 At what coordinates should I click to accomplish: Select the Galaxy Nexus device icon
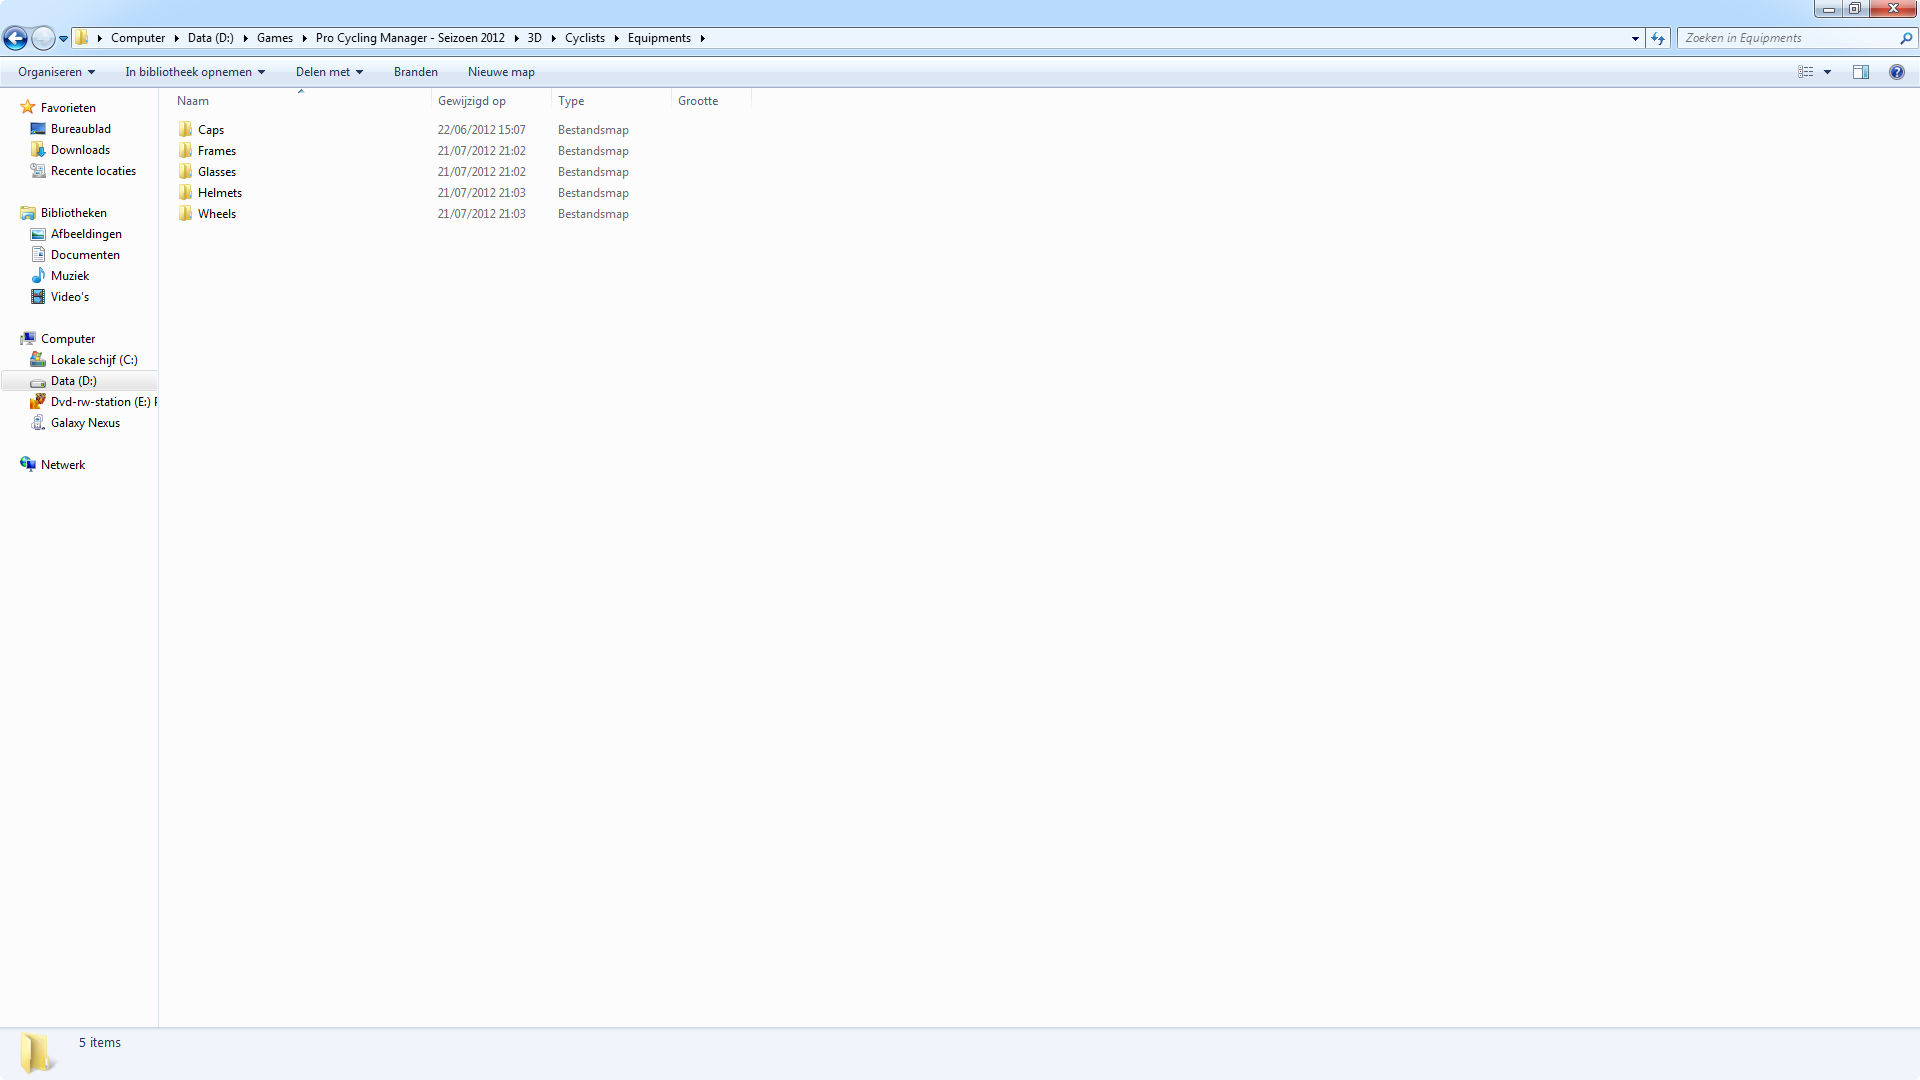[x=38, y=423]
